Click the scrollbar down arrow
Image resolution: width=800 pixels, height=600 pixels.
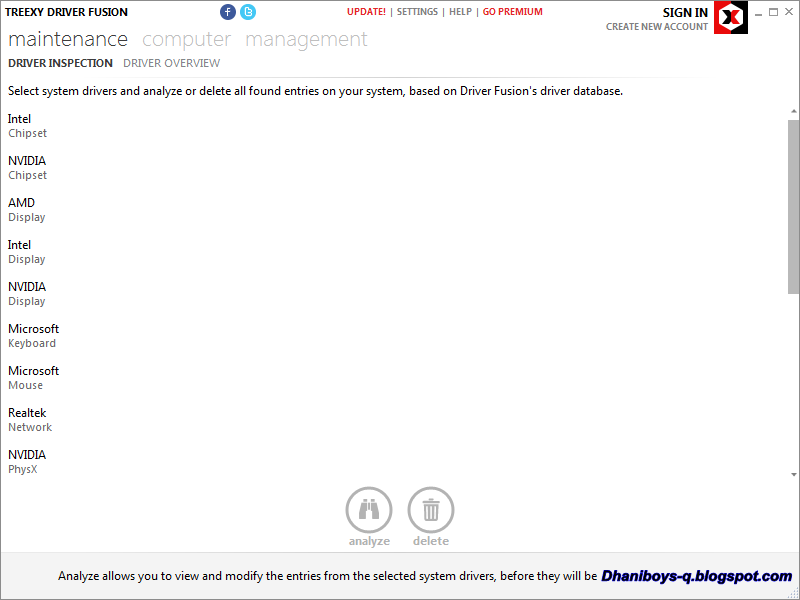(793, 474)
